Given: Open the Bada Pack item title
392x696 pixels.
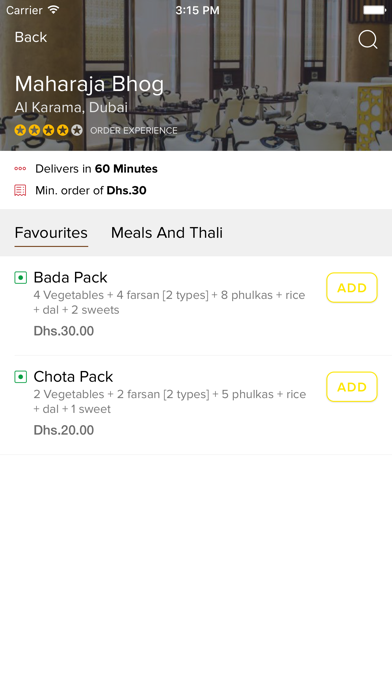Looking at the screenshot, I should (71, 277).
